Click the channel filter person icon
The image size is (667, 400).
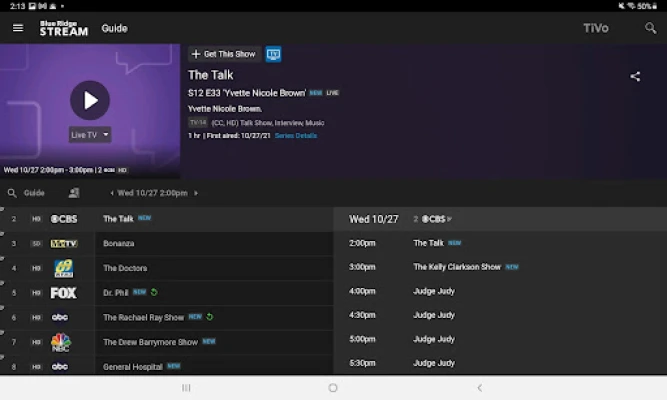[x=74, y=193]
